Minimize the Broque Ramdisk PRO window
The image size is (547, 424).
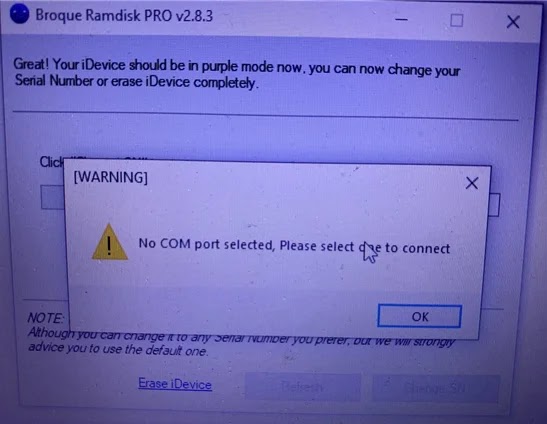(402, 20)
